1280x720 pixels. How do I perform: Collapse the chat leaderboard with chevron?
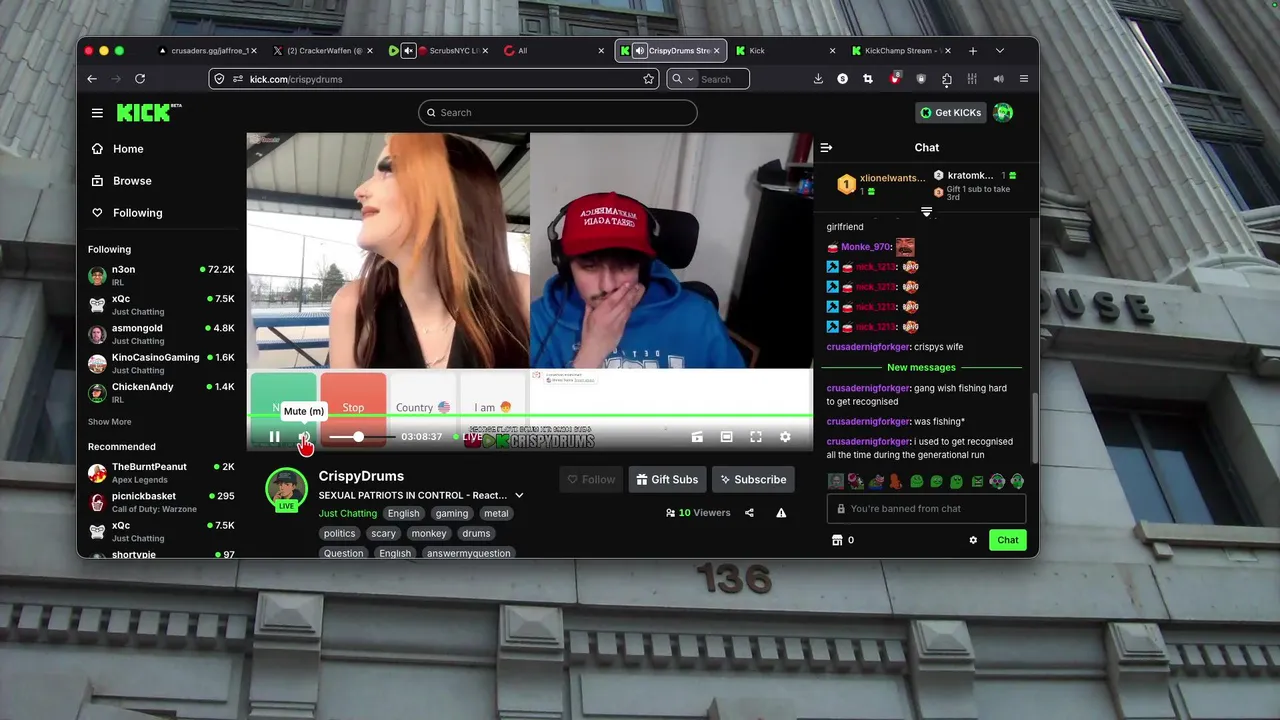[926, 212]
